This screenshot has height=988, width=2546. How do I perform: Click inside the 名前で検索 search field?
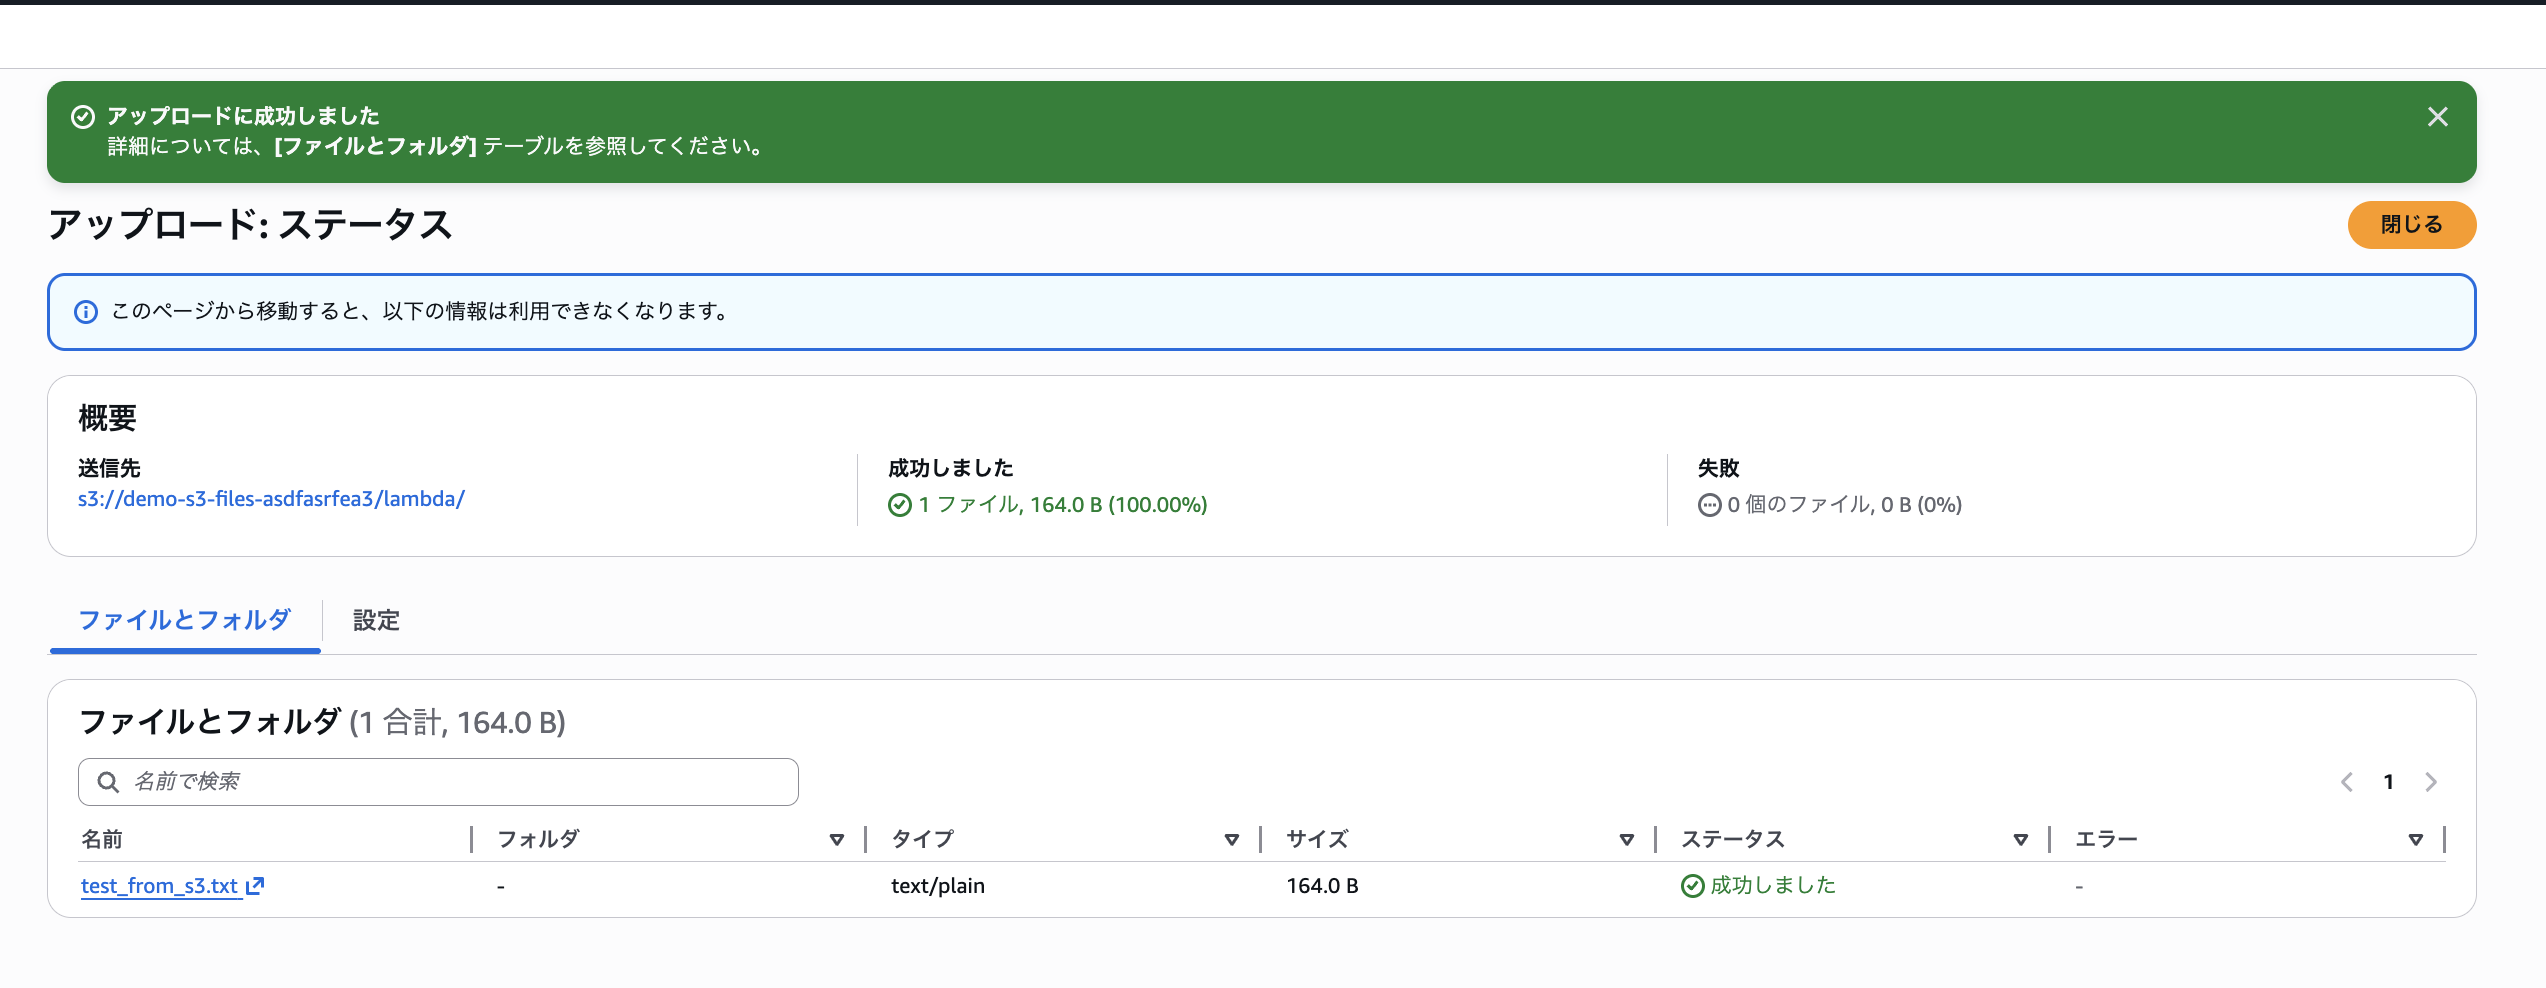click(x=437, y=781)
